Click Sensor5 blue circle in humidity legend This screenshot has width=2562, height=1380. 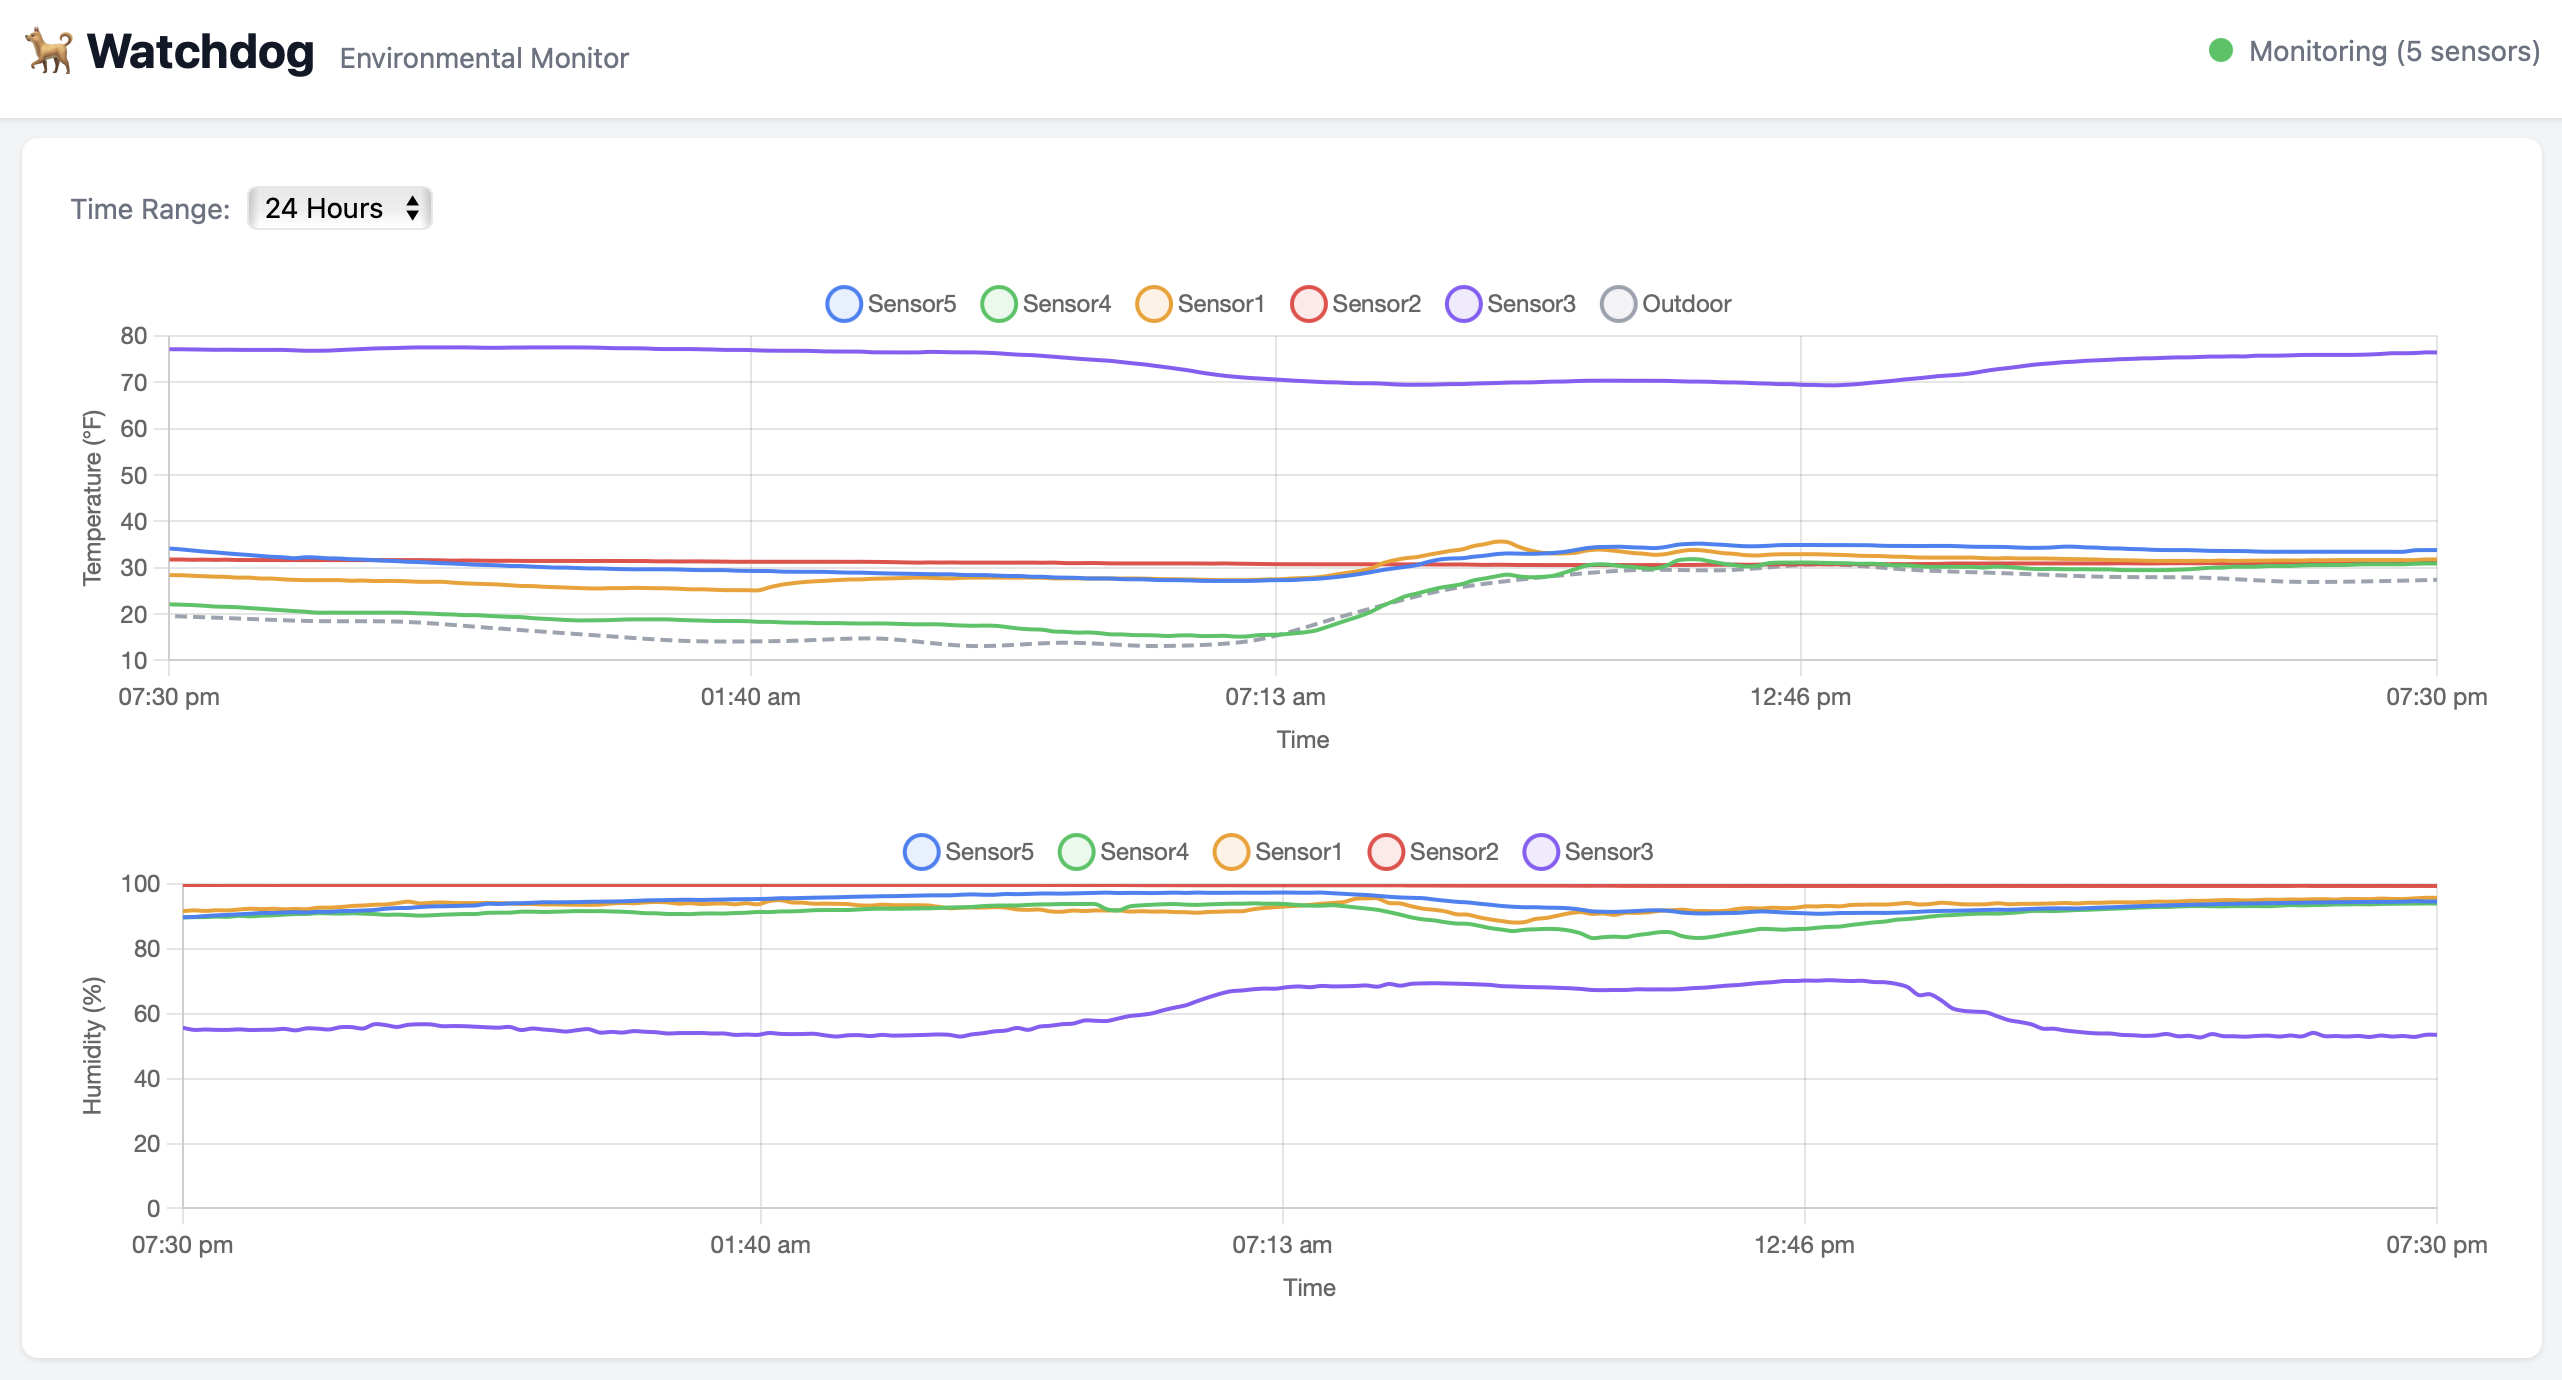pyautogui.click(x=921, y=852)
